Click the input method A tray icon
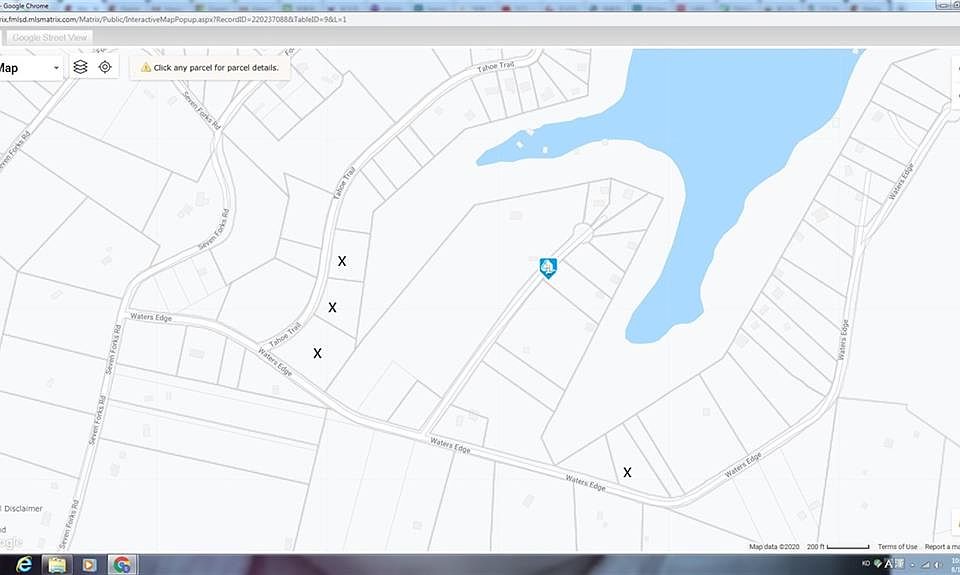 coord(889,563)
